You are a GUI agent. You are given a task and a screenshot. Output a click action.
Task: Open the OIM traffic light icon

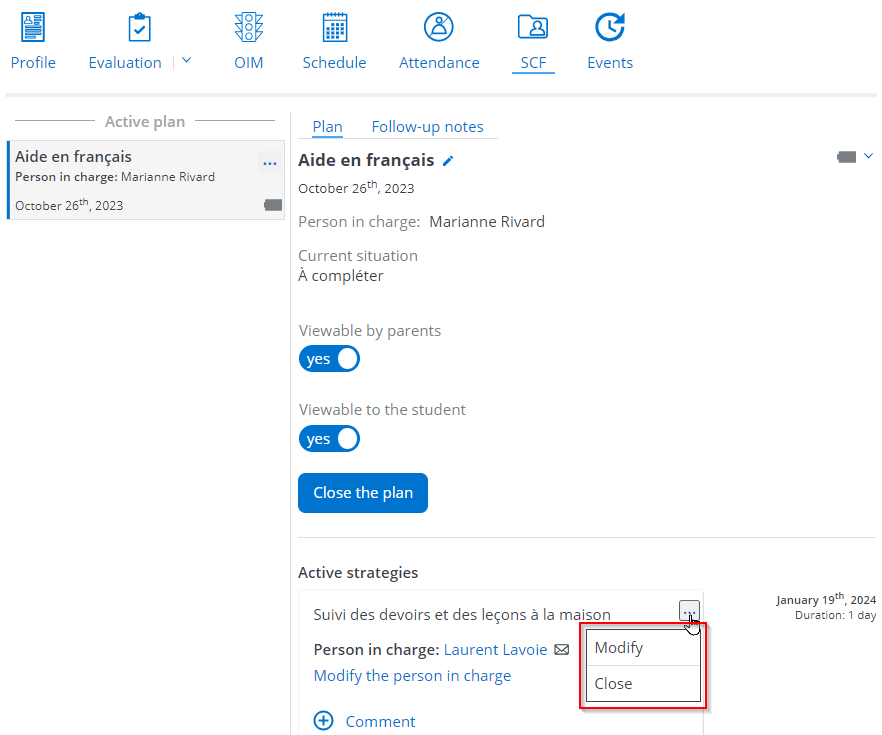(x=248, y=28)
